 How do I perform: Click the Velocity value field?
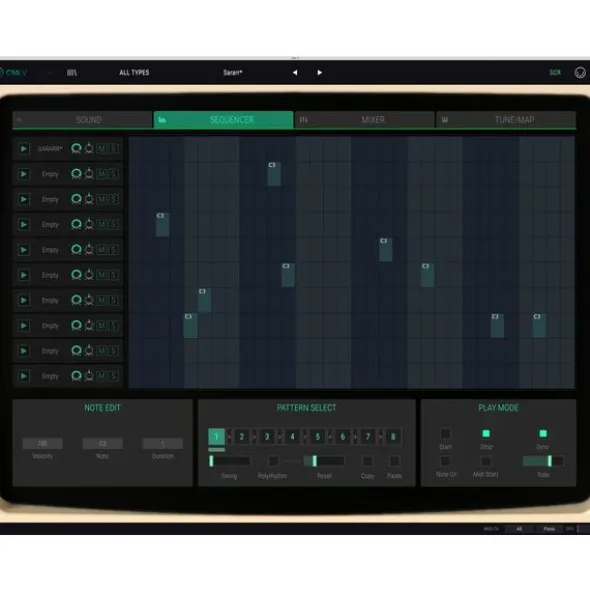pos(42,444)
